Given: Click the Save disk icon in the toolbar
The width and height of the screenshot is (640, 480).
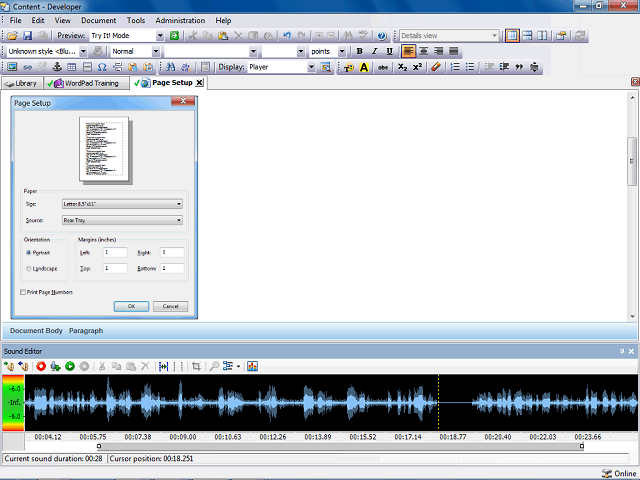Looking at the screenshot, I should pyautogui.click(x=27, y=36).
